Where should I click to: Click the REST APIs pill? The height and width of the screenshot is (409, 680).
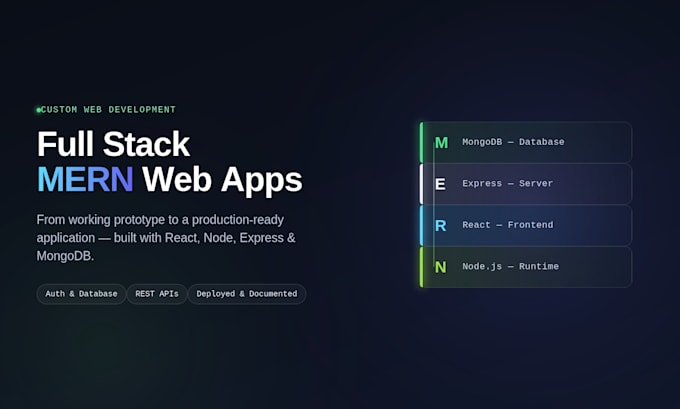point(157,294)
